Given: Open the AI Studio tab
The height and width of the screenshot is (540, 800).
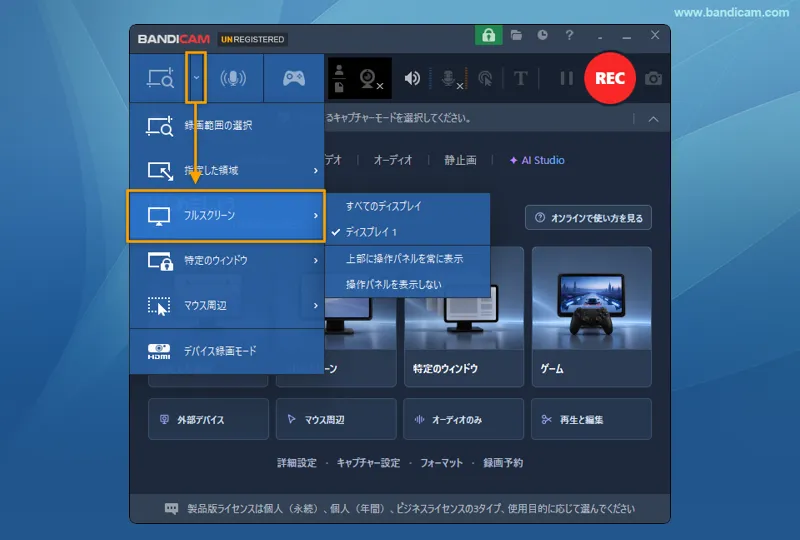Looking at the screenshot, I should (537, 160).
